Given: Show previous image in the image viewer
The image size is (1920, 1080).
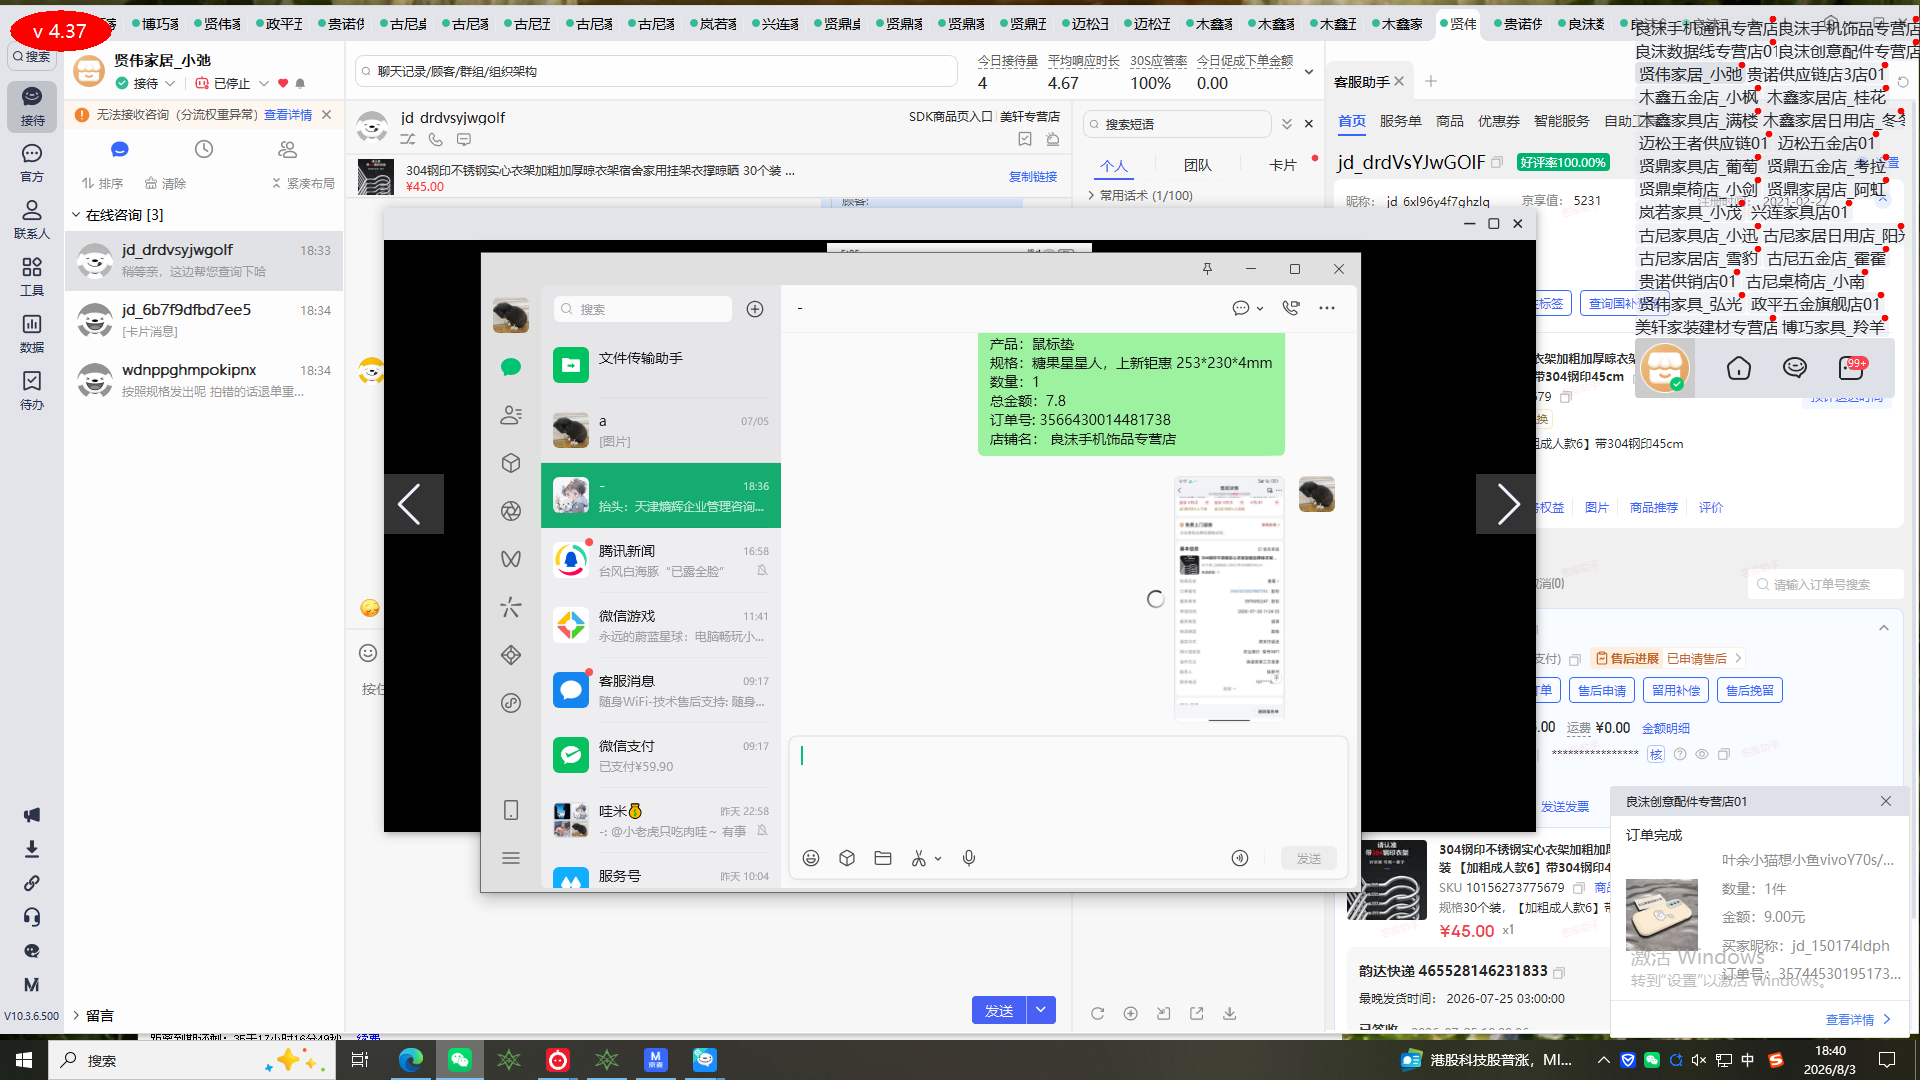Looking at the screenshot, I should click(x=412, y=504).
